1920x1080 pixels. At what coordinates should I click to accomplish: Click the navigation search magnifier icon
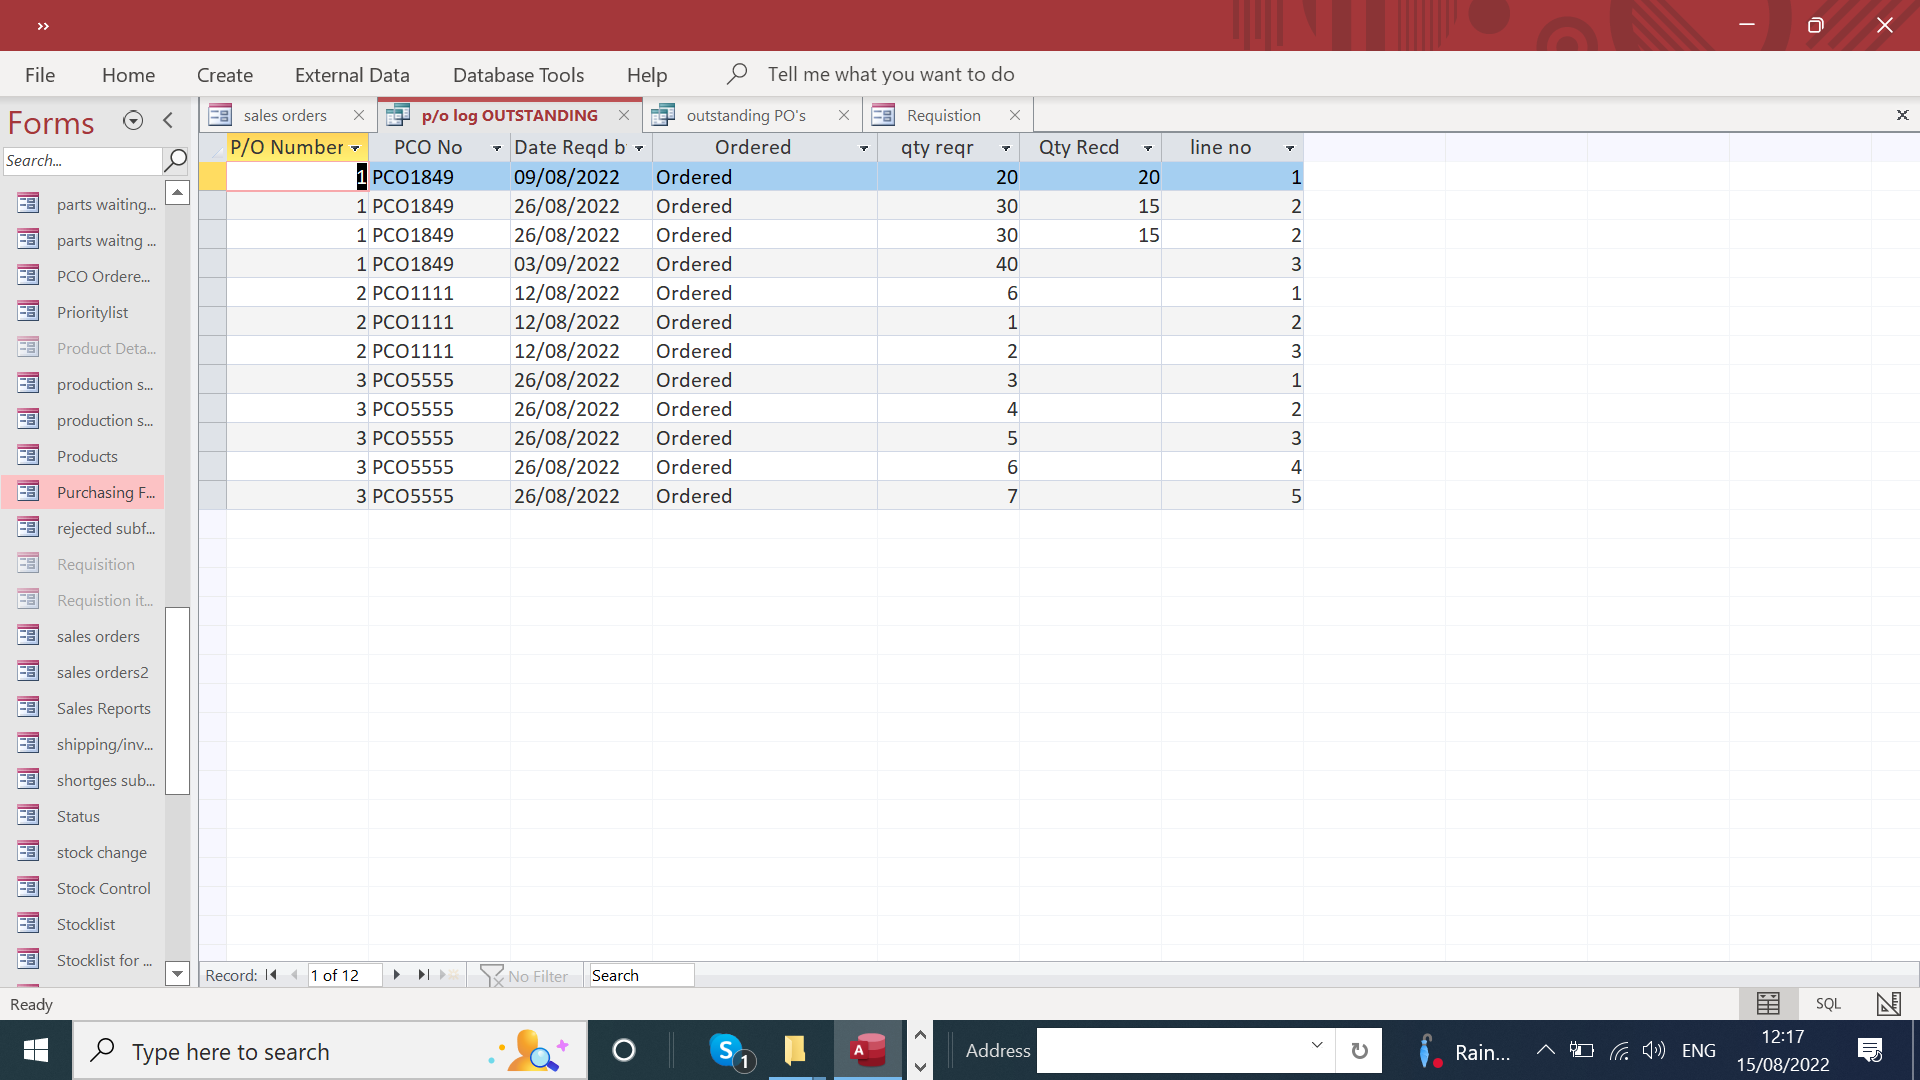175,160
